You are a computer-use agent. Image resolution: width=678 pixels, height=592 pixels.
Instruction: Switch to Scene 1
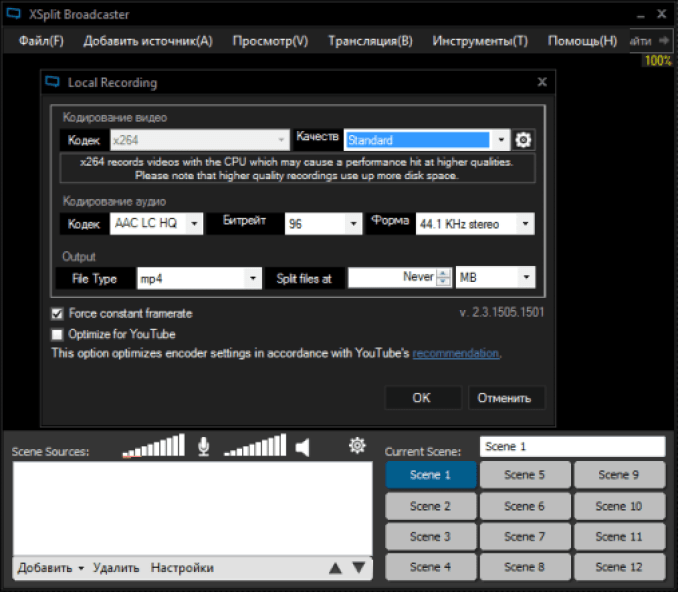click(431, 474)
